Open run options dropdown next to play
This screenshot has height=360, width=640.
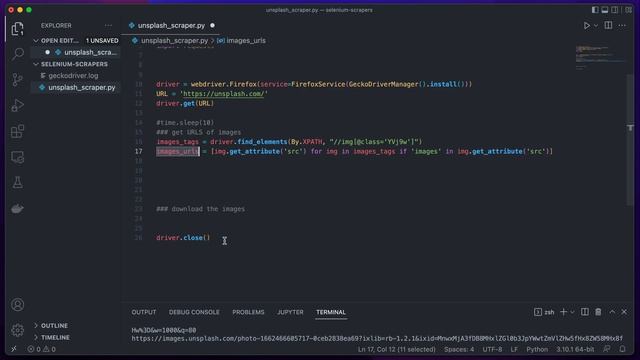click(596, 25)
